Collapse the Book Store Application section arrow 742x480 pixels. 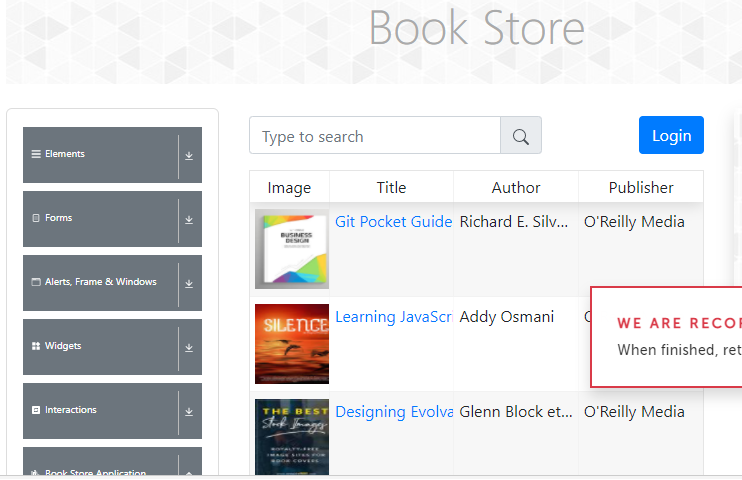tap(189, 473)
